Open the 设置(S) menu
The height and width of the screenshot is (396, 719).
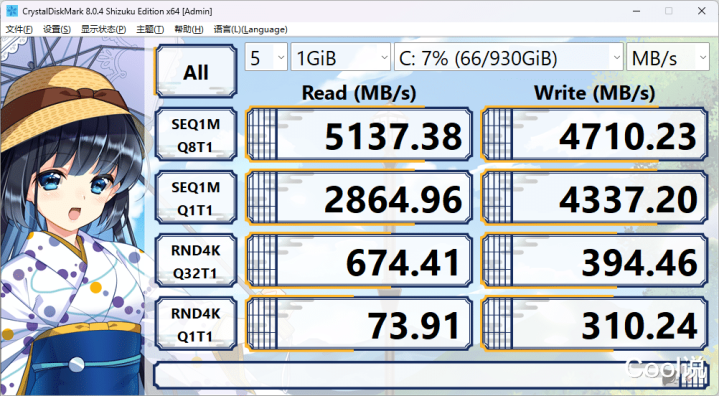pos(57,29)
